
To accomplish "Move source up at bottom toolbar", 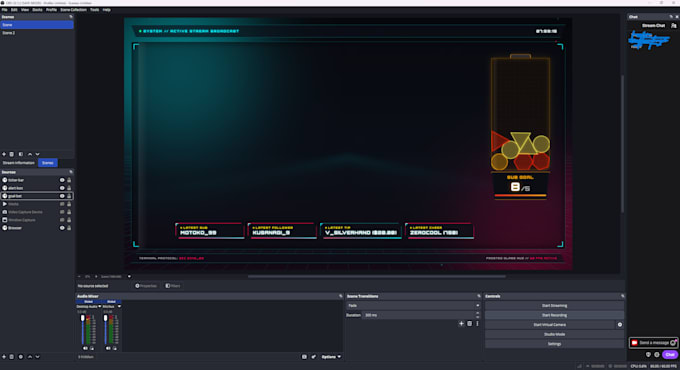I will point(30,357).
